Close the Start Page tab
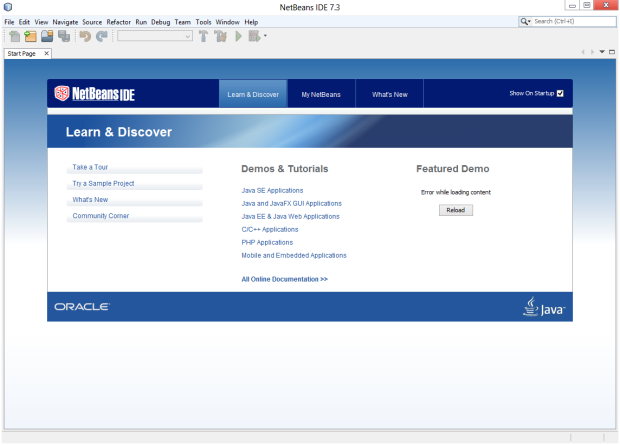 pos(46,53)
